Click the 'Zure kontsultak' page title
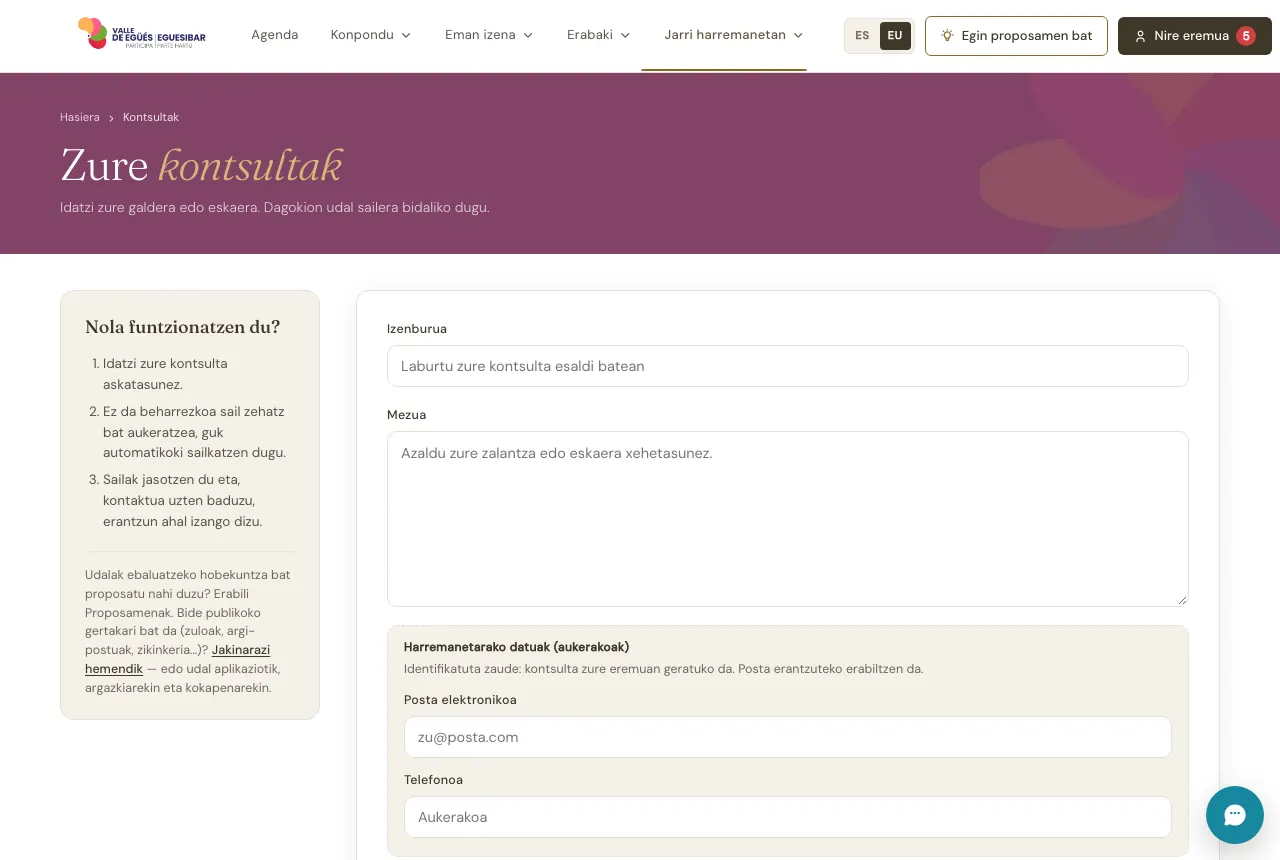The width and height of the screenshot is (1280, 860). tap(201, 165)
